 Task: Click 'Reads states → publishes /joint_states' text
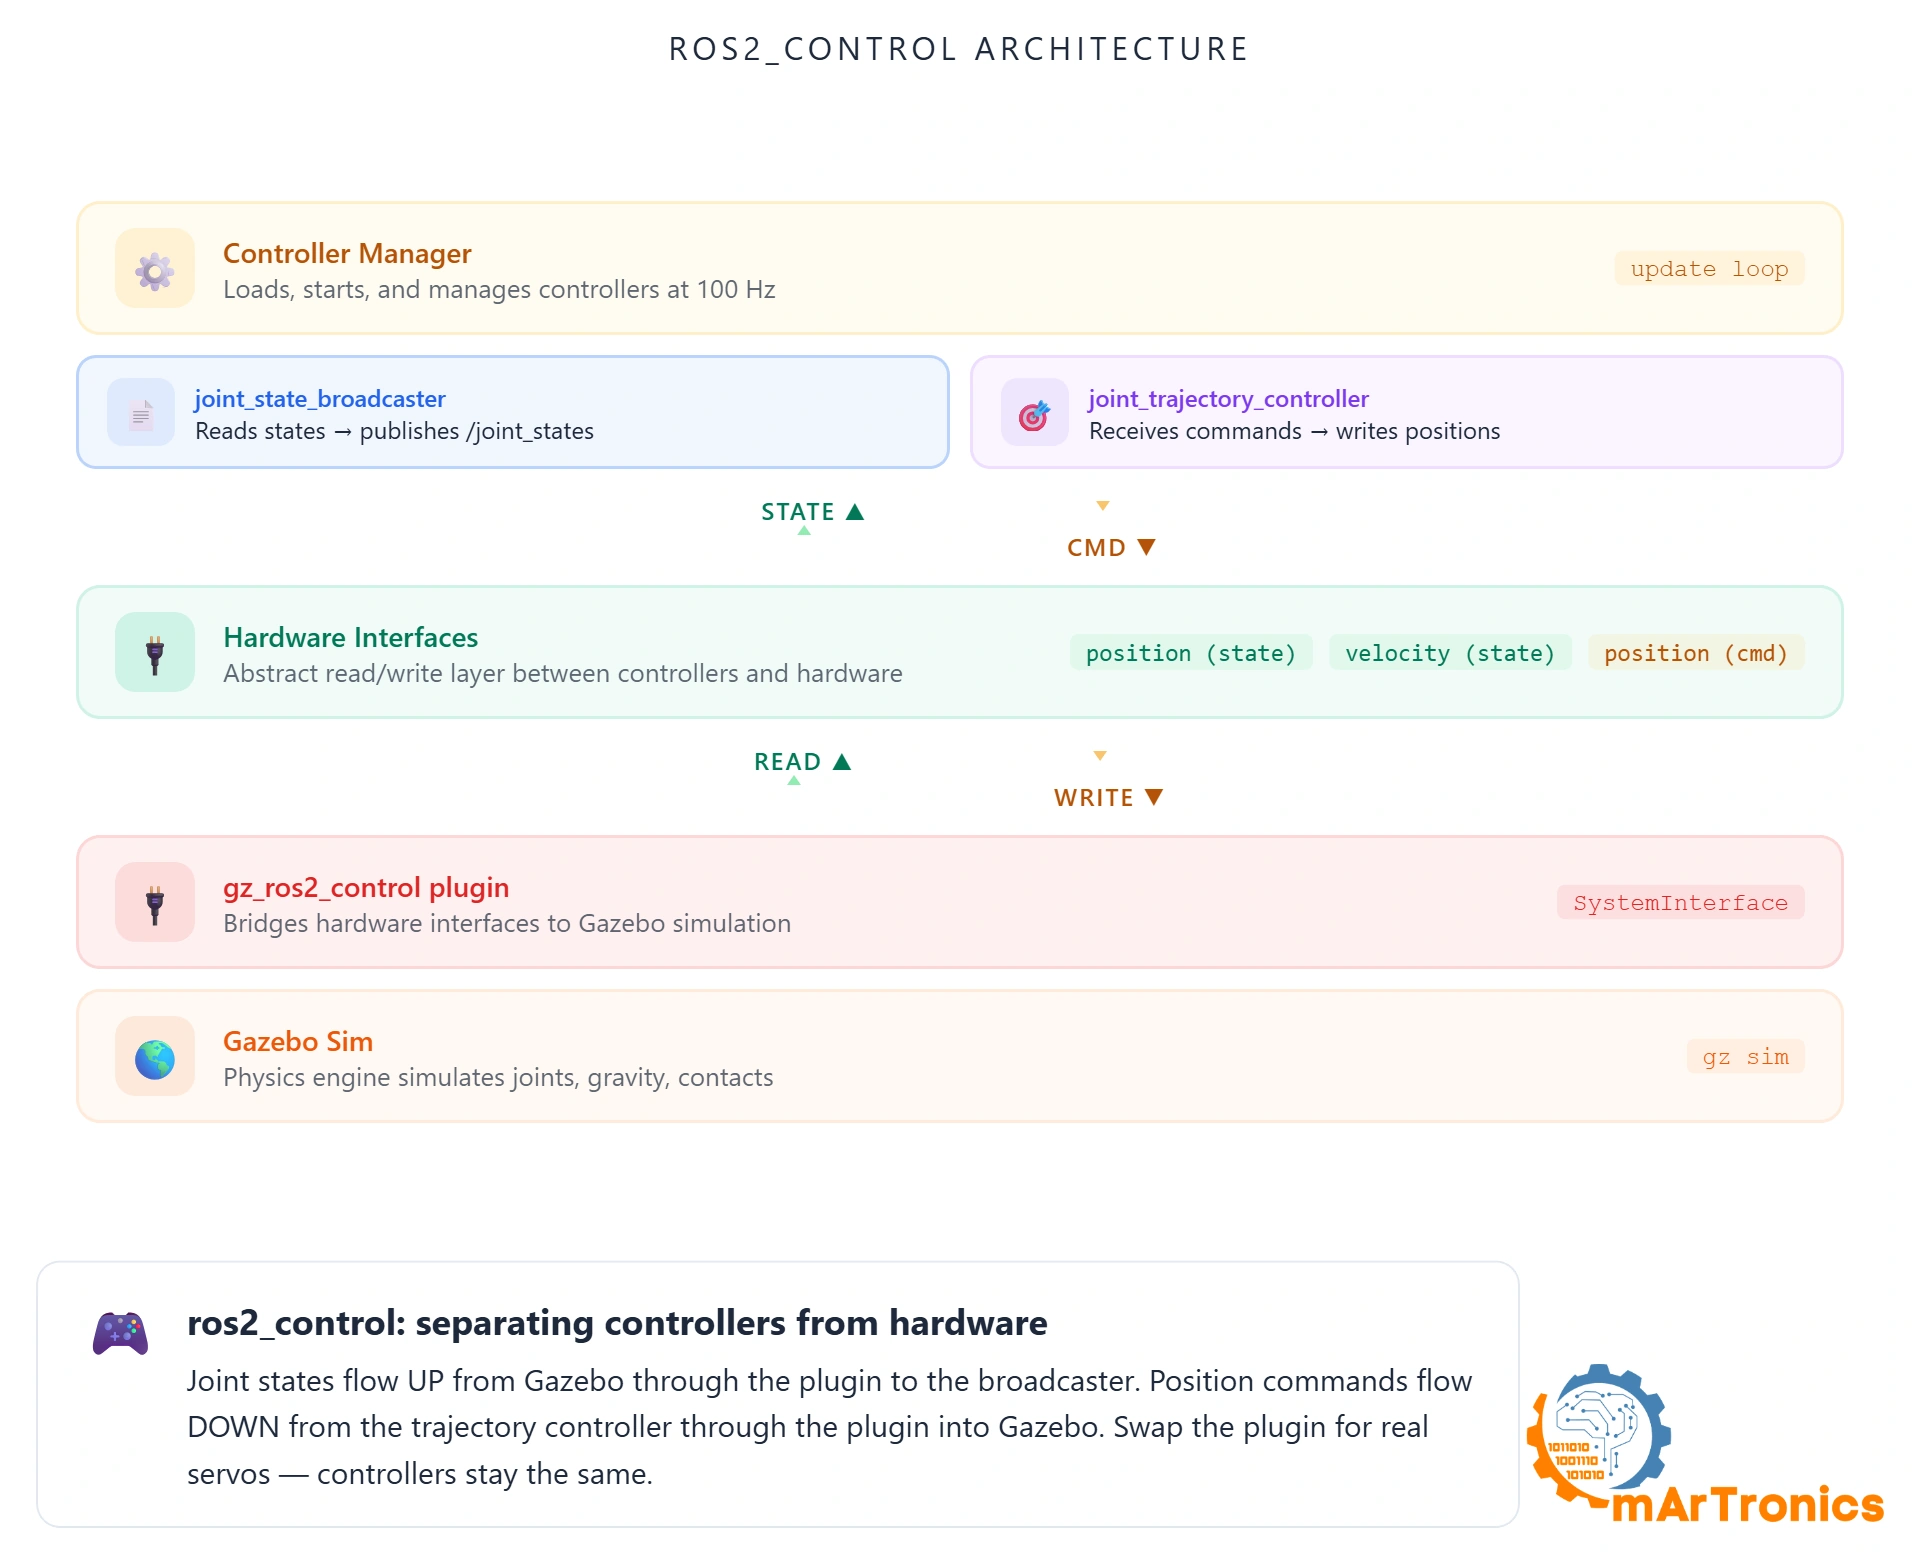coord(394,431)
